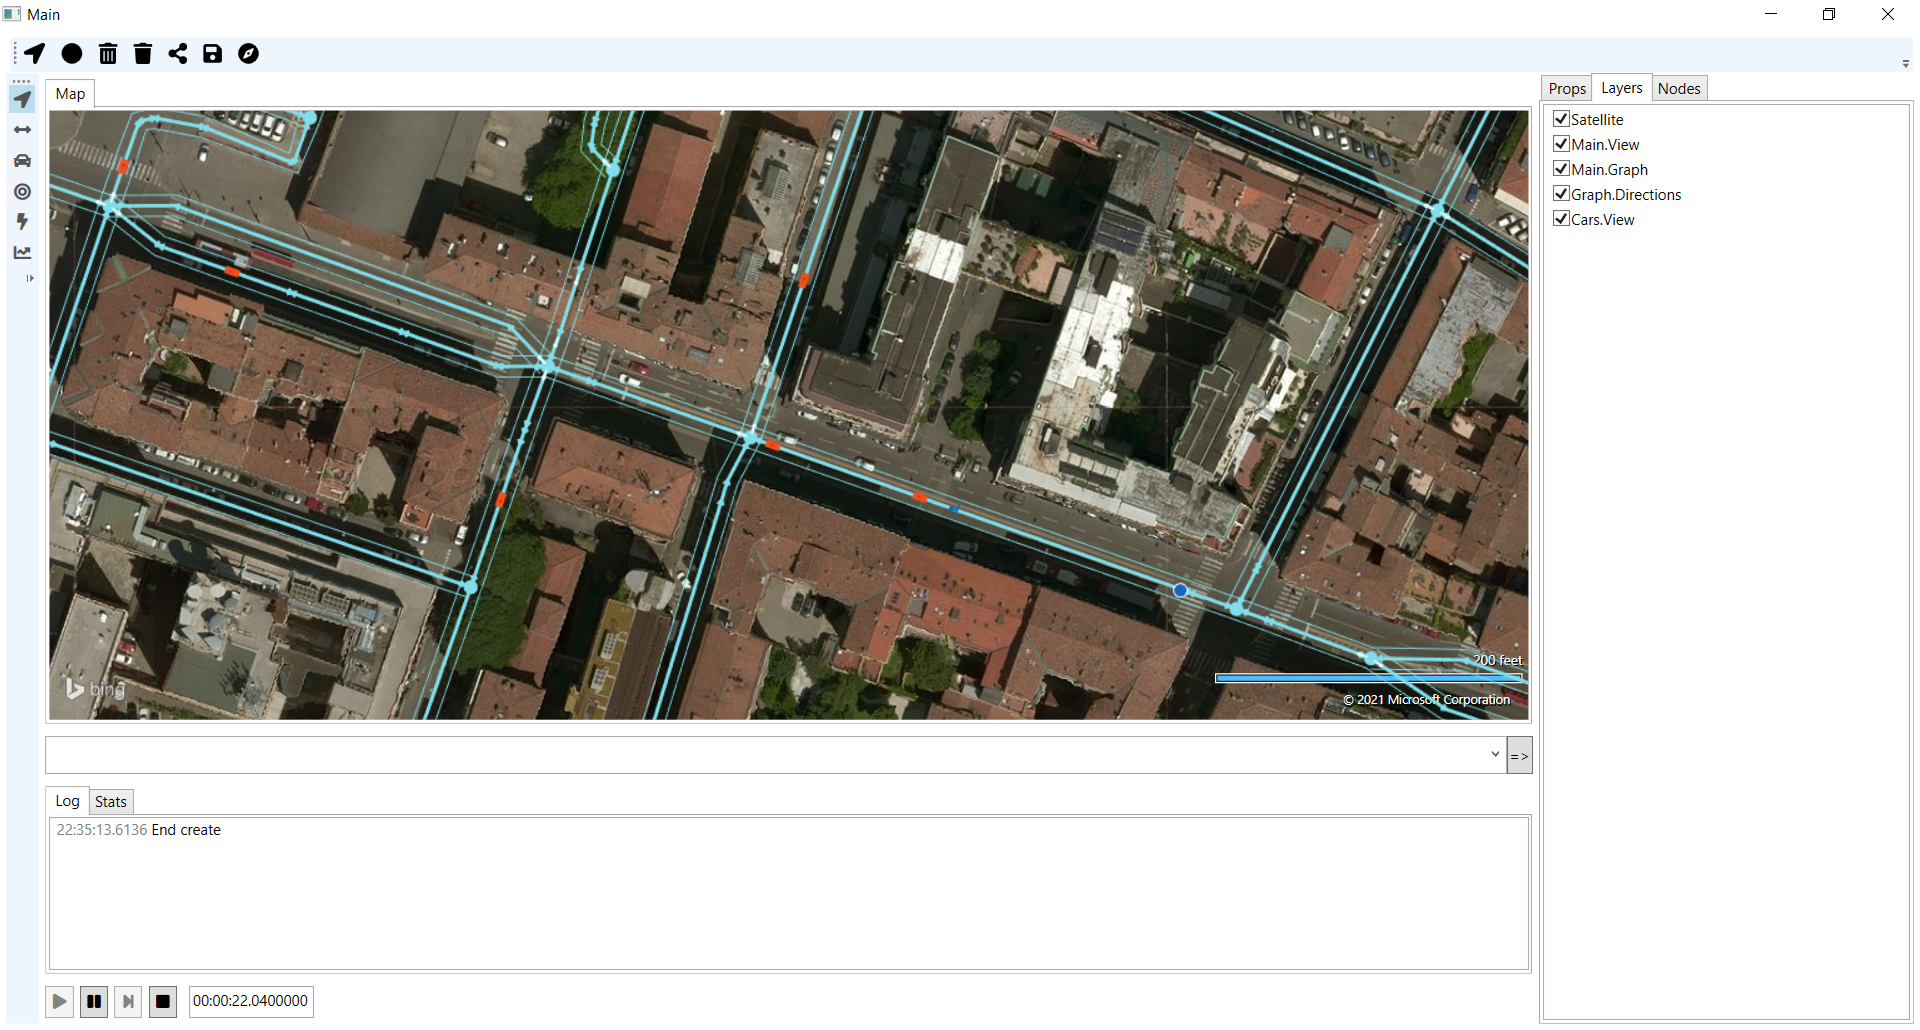Click the 'End create' log entry
Viewport: 1920px width, 1030px height.
(186, 830)
